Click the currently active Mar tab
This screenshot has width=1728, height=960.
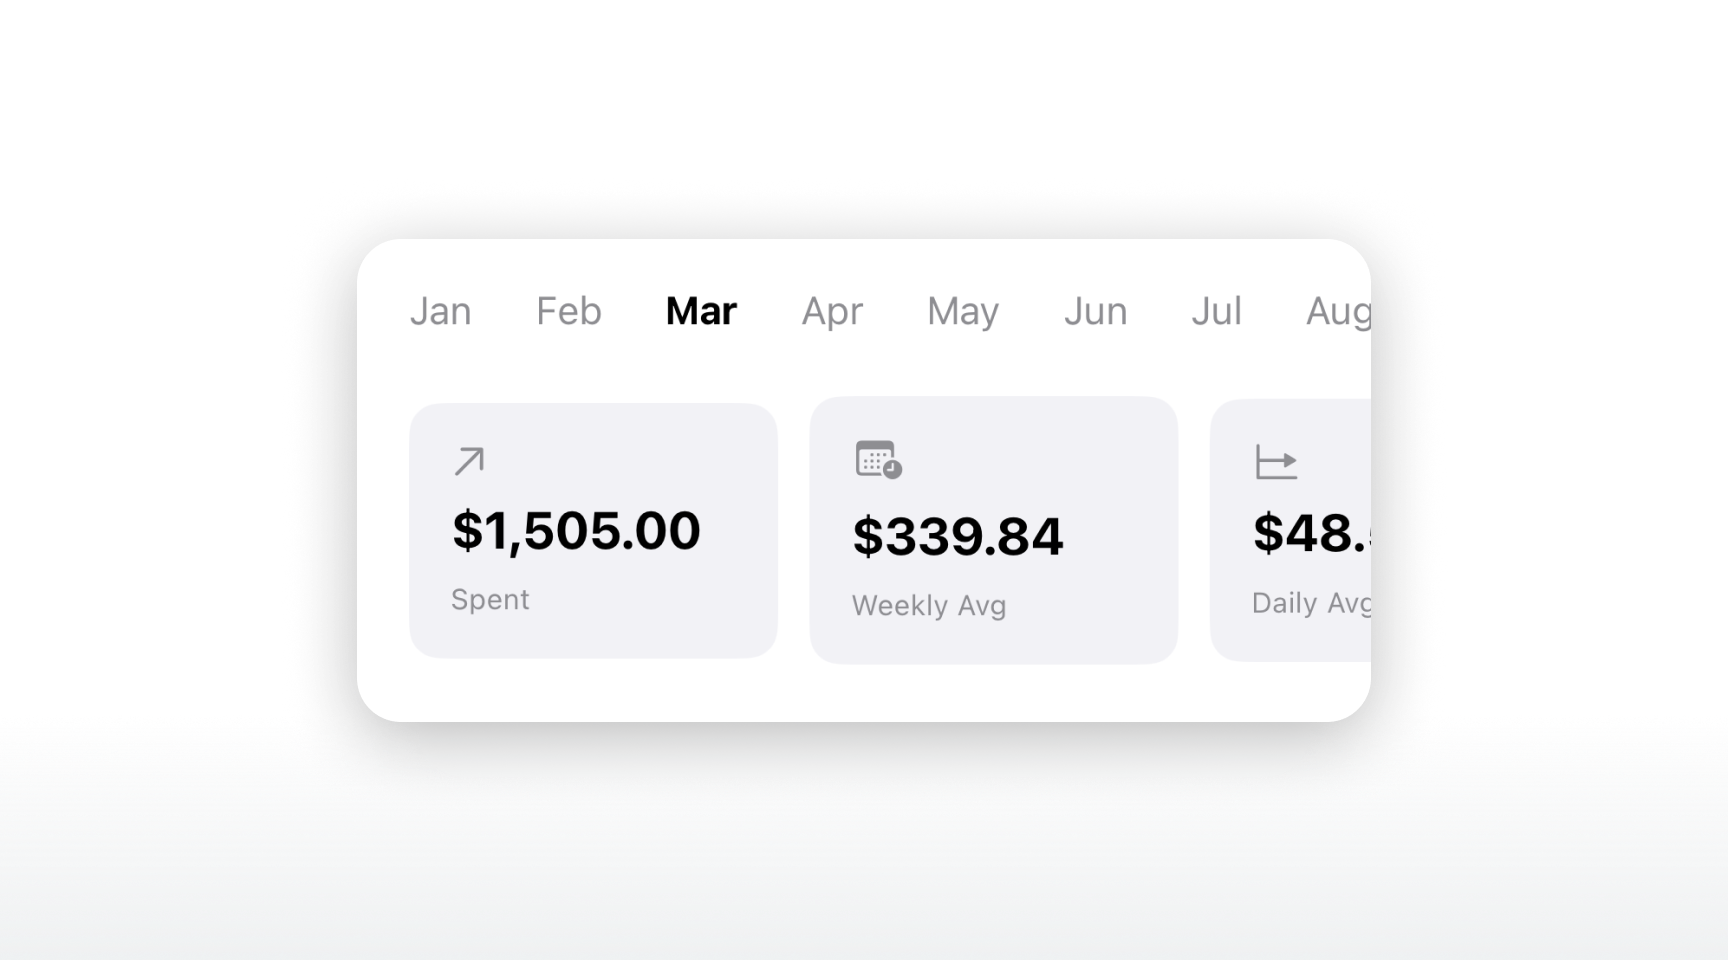(x=701, y=311)
